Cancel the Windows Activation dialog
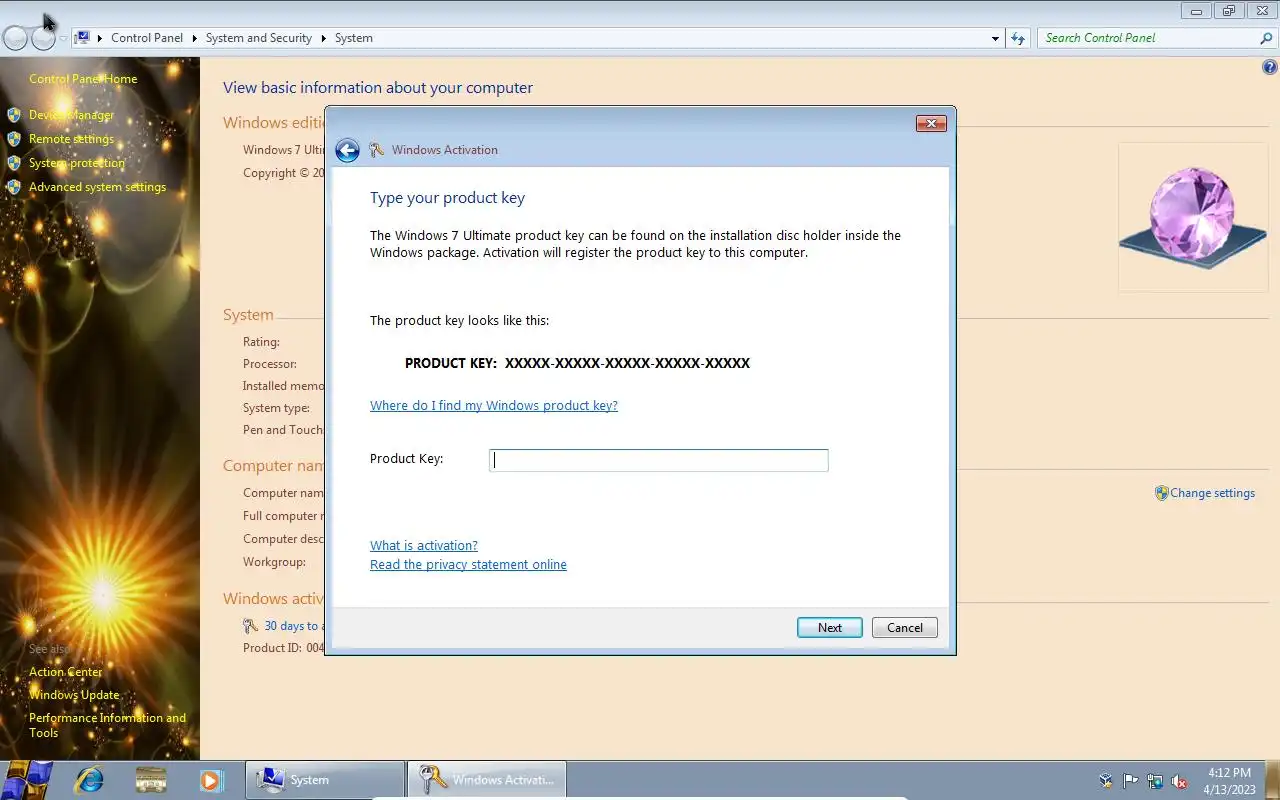Viewport: 1280px width, 800px height. [x=904, y=628]
